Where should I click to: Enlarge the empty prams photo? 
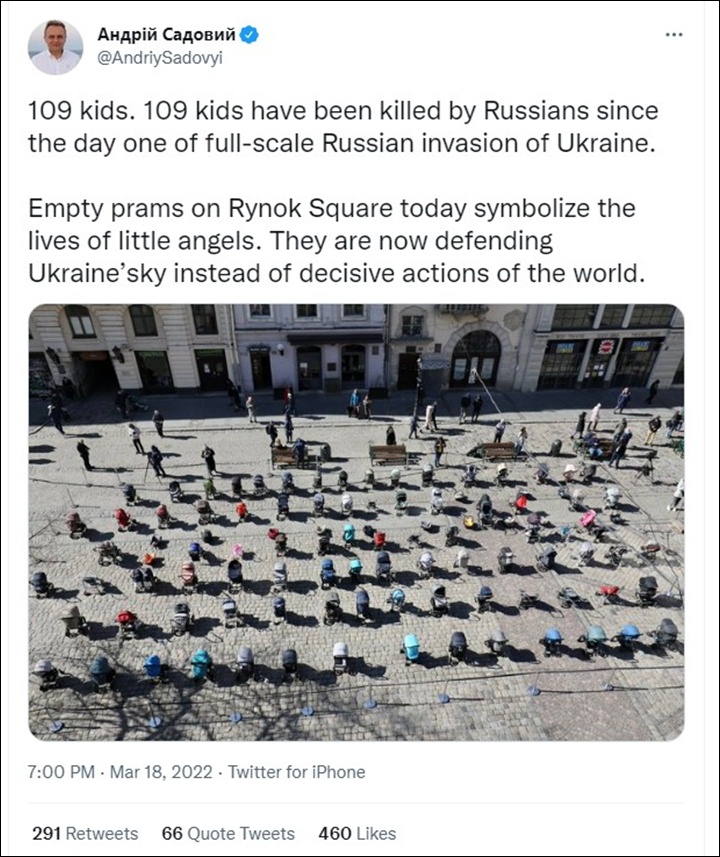pyautogui.click(x=356, y=522)
